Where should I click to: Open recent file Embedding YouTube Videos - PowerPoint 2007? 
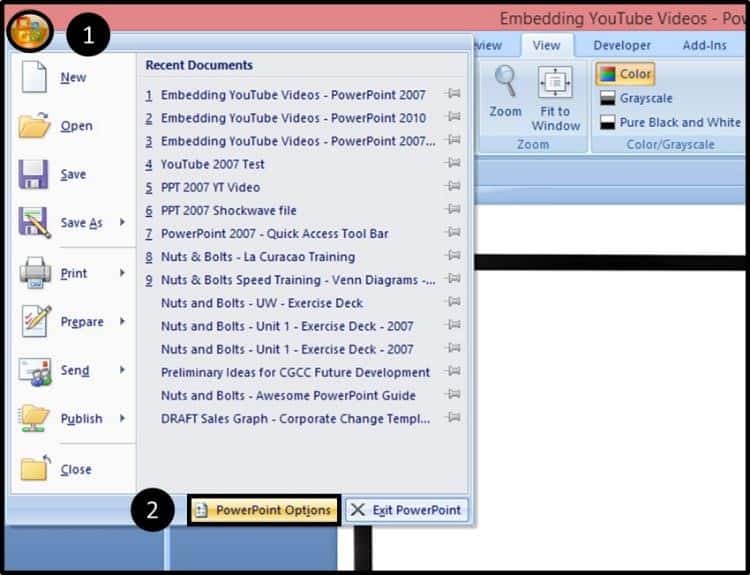click(x=293, y=95)
